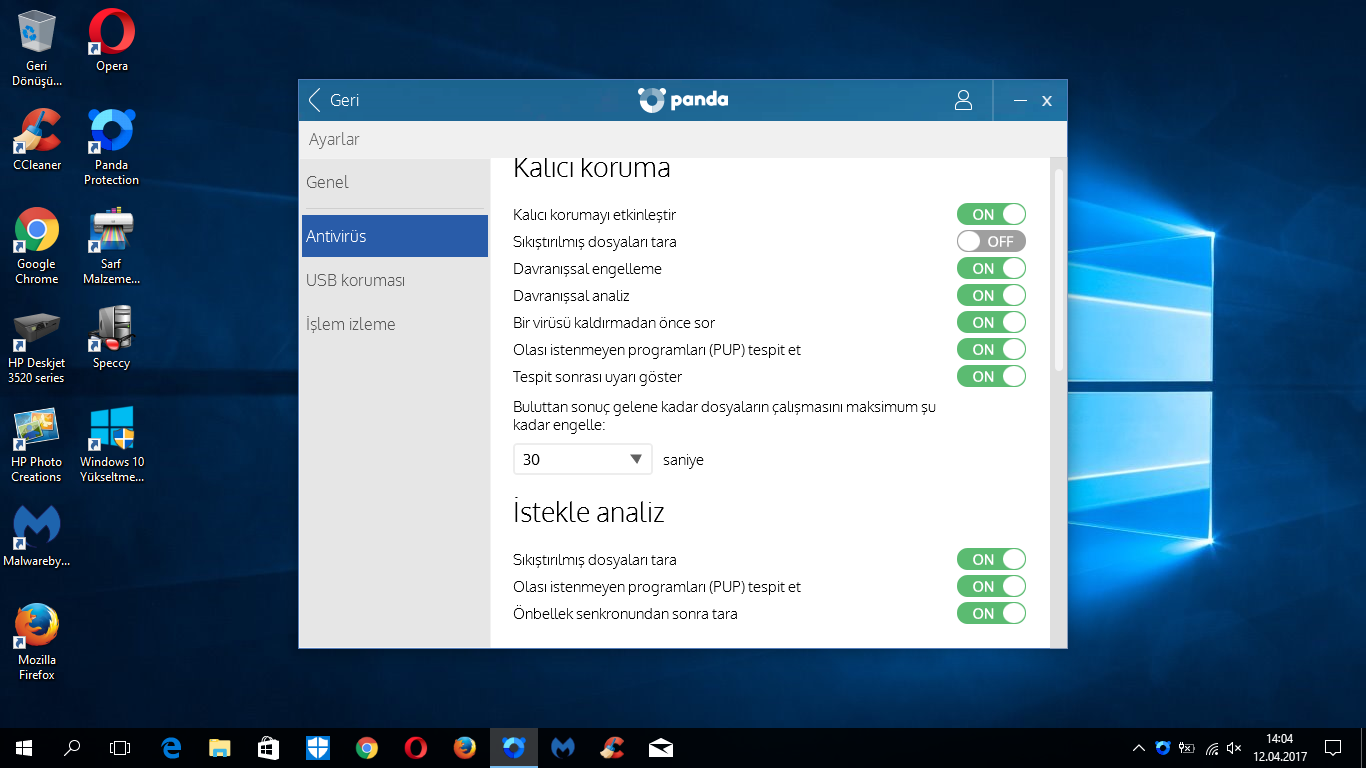
Task: Toggle PUP tespit et under Kalıcı koruma
Action: pos(991,349)
